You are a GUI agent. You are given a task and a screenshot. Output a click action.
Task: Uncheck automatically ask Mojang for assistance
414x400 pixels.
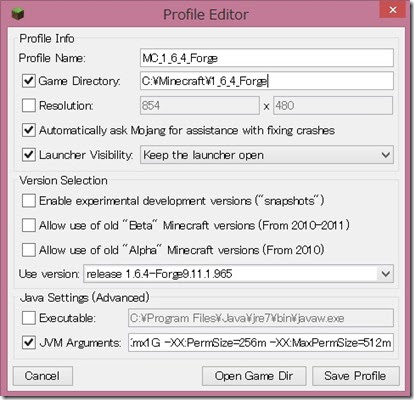click(x=29, y=130)
